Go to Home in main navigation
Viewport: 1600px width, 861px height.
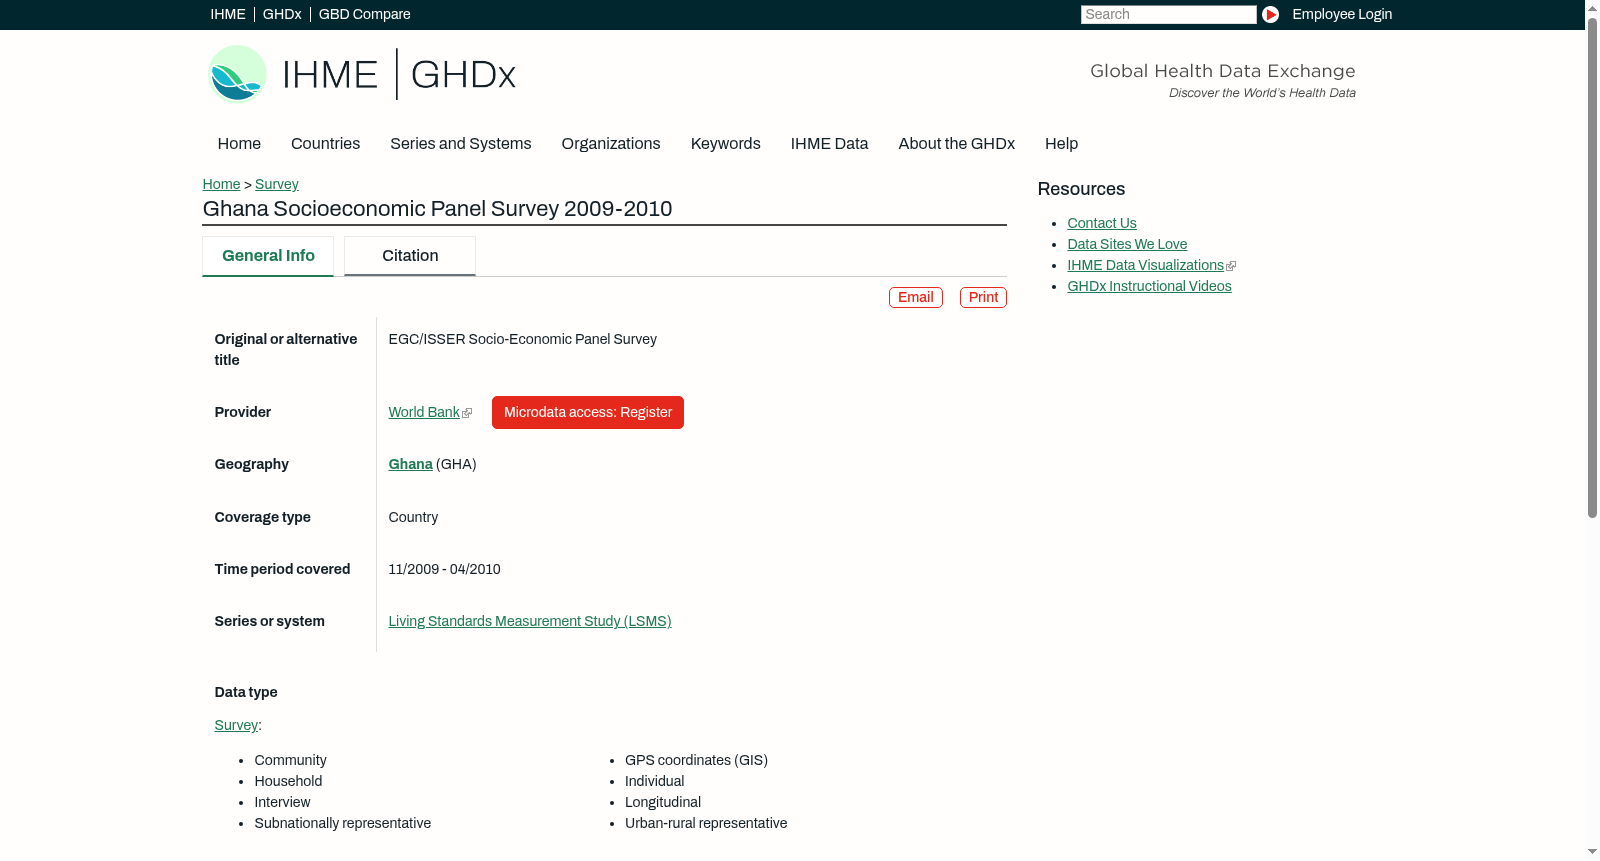[x=239, y=143]
